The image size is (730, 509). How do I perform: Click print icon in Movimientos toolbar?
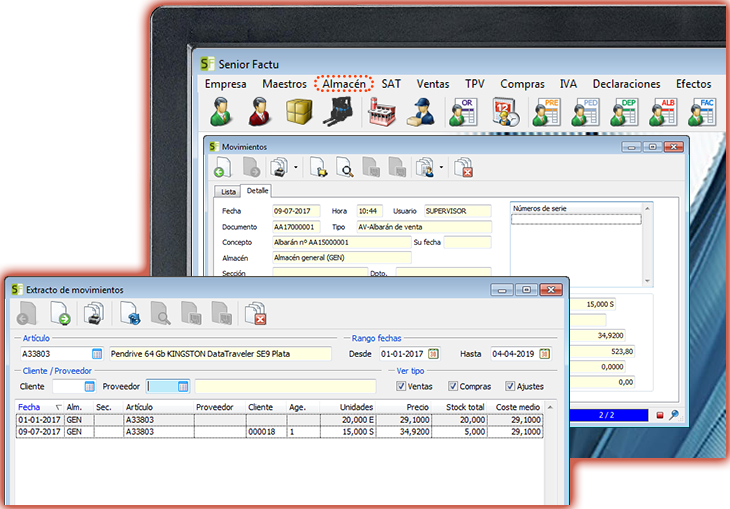tap(279, 167)
